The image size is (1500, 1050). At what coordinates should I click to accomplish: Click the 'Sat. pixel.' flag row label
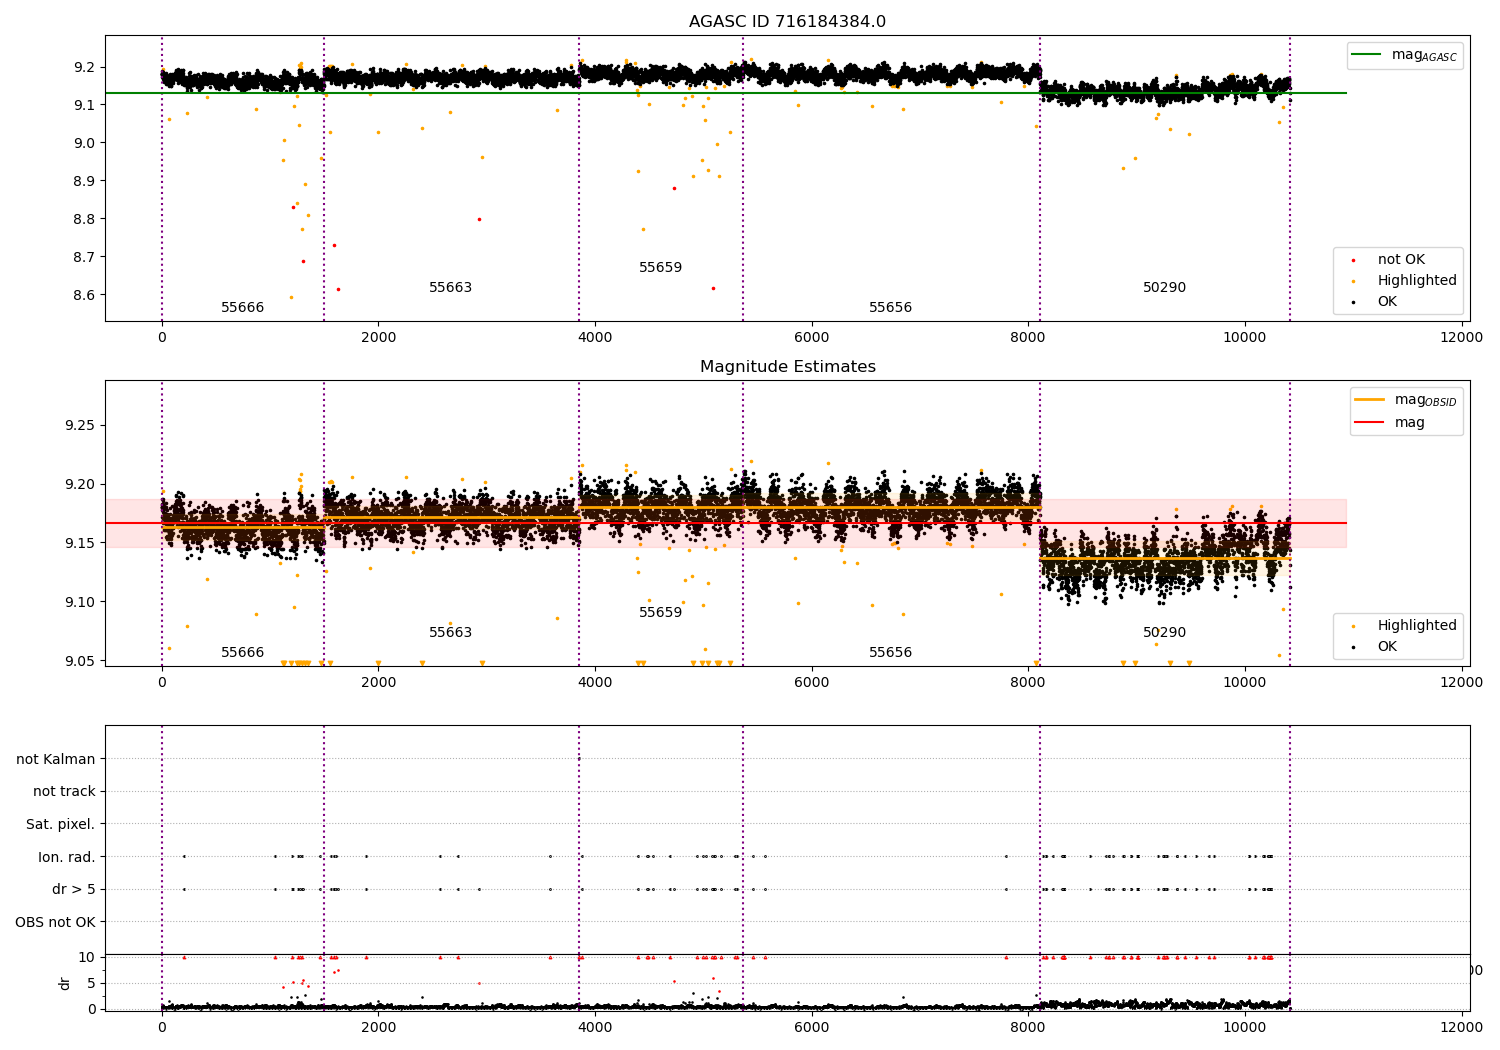(61, 825)
